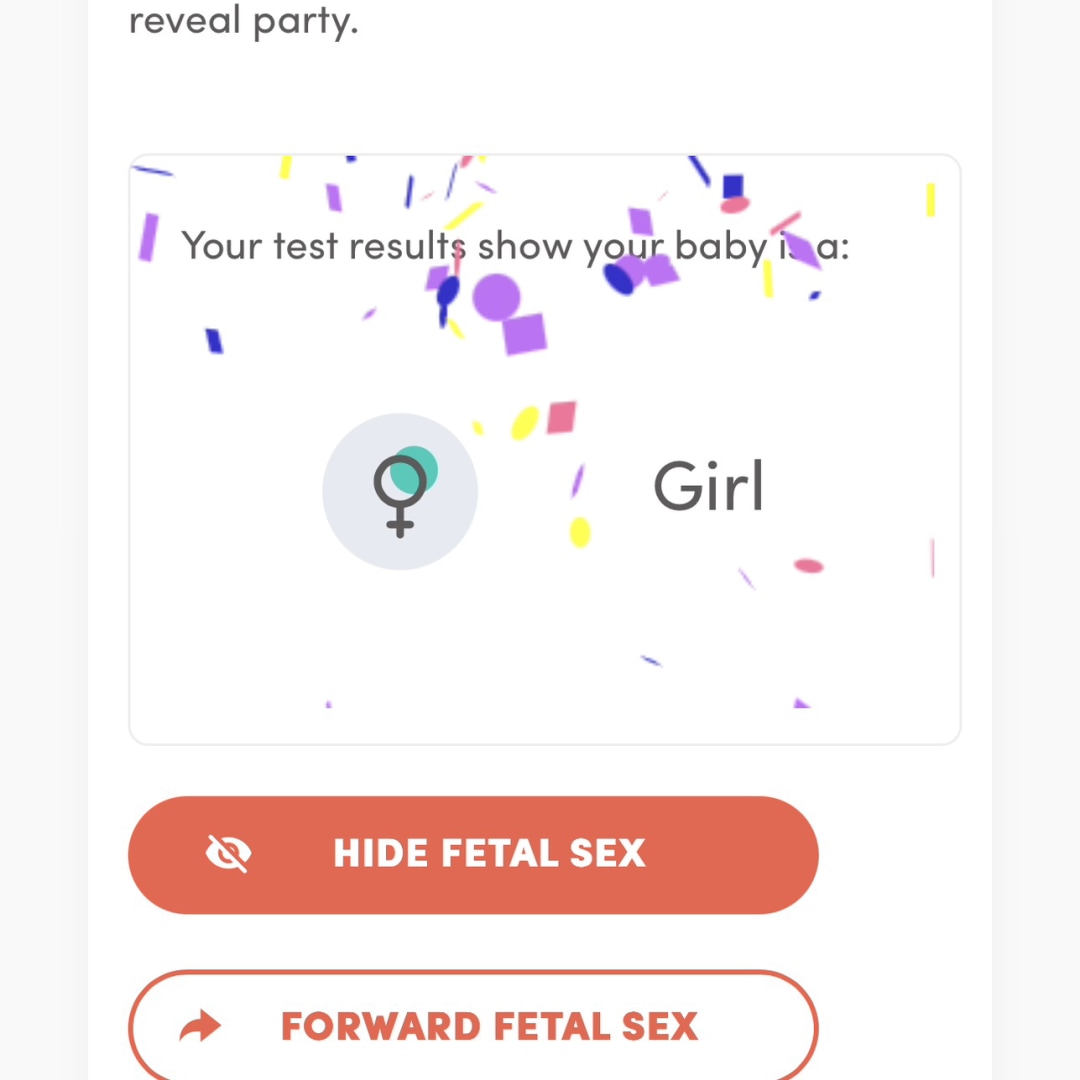This screenshot has width=1080, height=1080.
Task: Click the teal dot behind the female symbol
Action: point(415,470)
